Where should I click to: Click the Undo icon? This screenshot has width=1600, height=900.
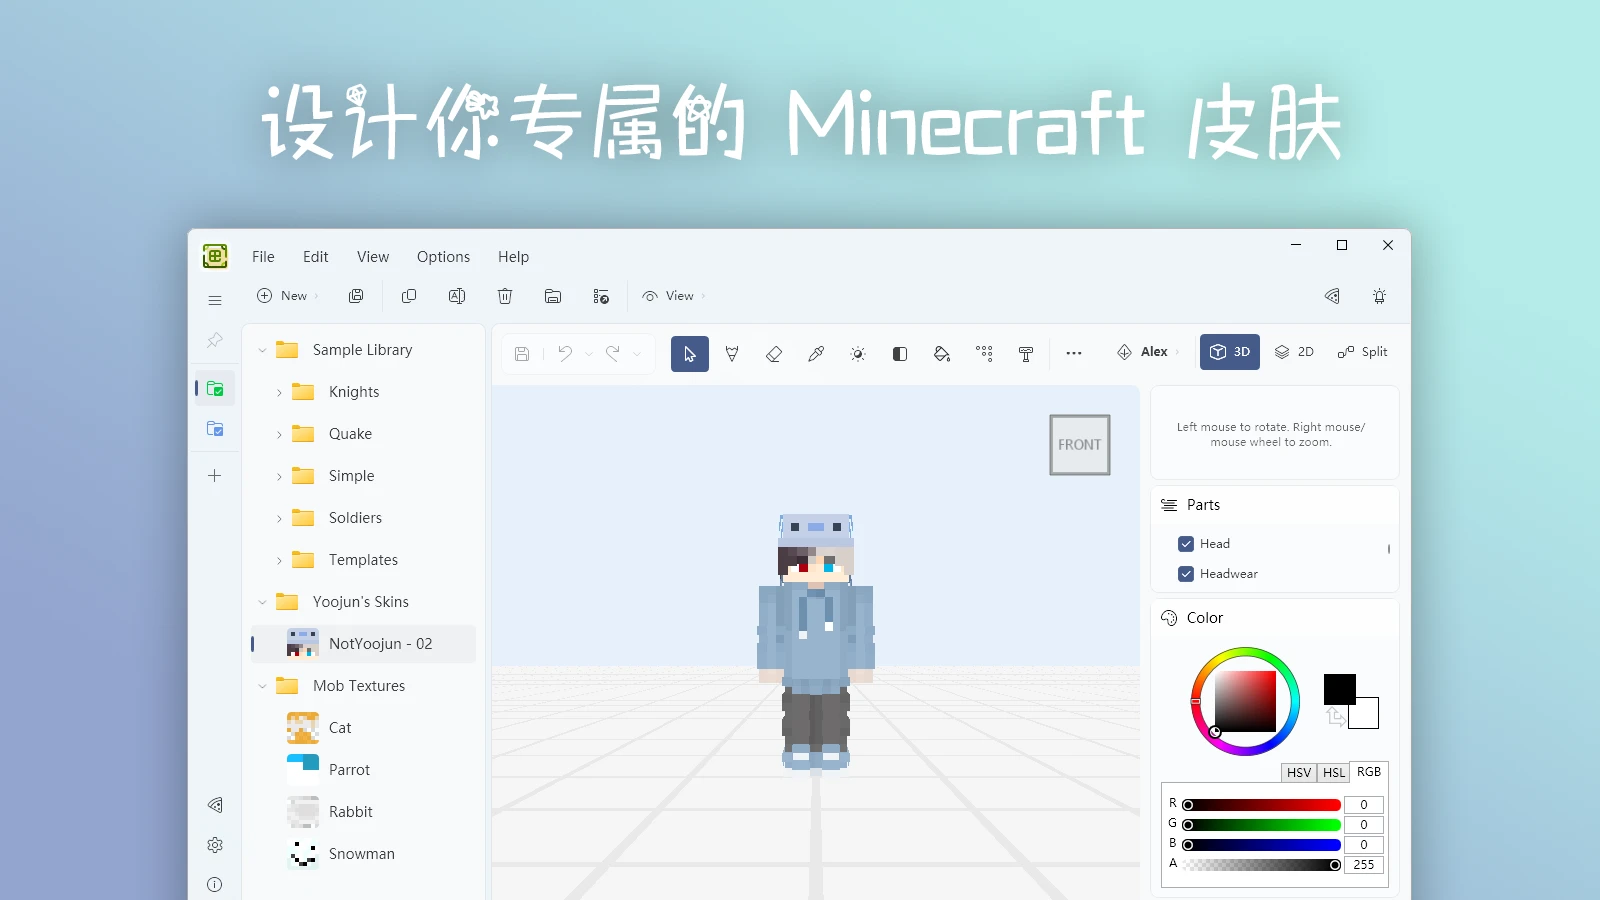click(565, 353)
